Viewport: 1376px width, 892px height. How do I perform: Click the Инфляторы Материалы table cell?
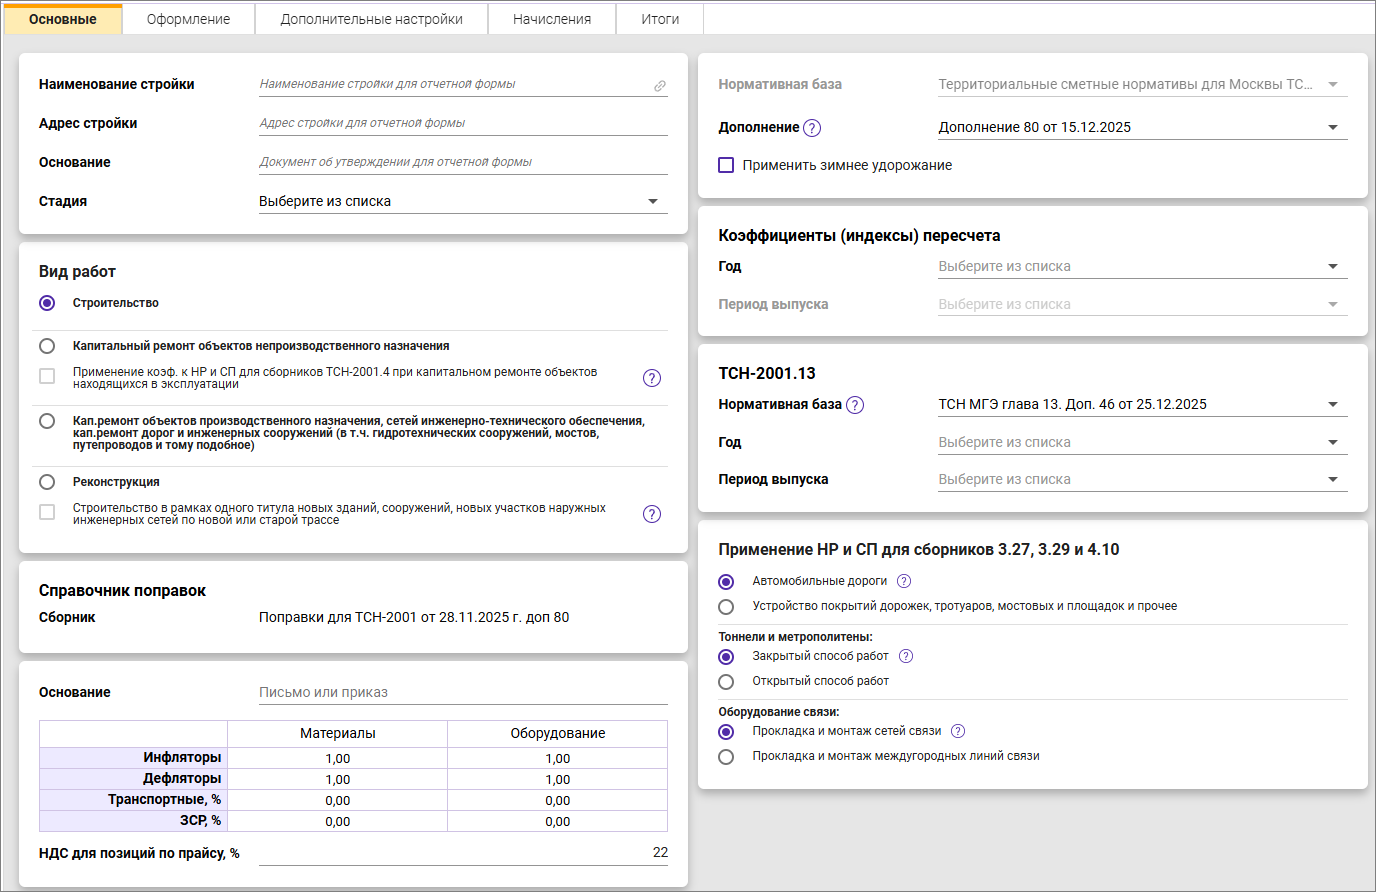tap(338, 758)
